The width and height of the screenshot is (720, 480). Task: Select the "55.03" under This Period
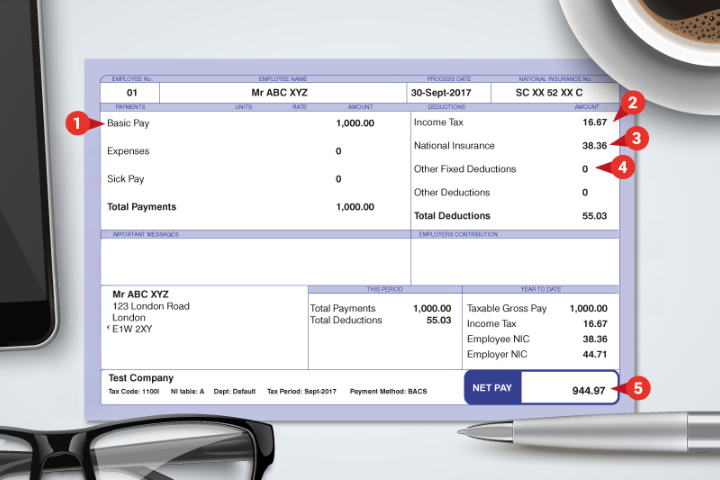tap(439, 320)
